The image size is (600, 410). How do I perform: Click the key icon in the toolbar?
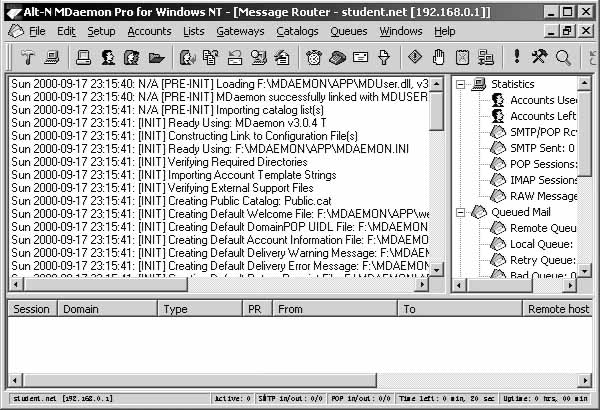[382, 57]
